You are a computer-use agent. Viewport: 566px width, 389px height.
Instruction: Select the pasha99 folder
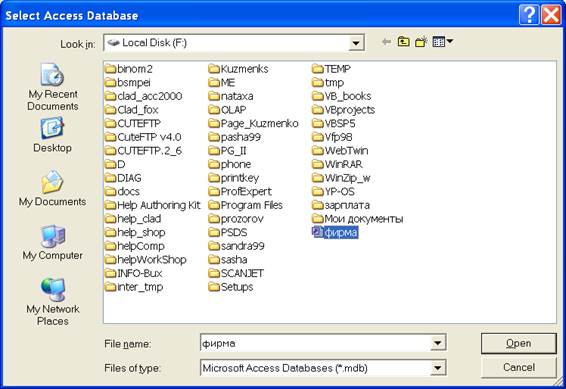coord(235,137)
